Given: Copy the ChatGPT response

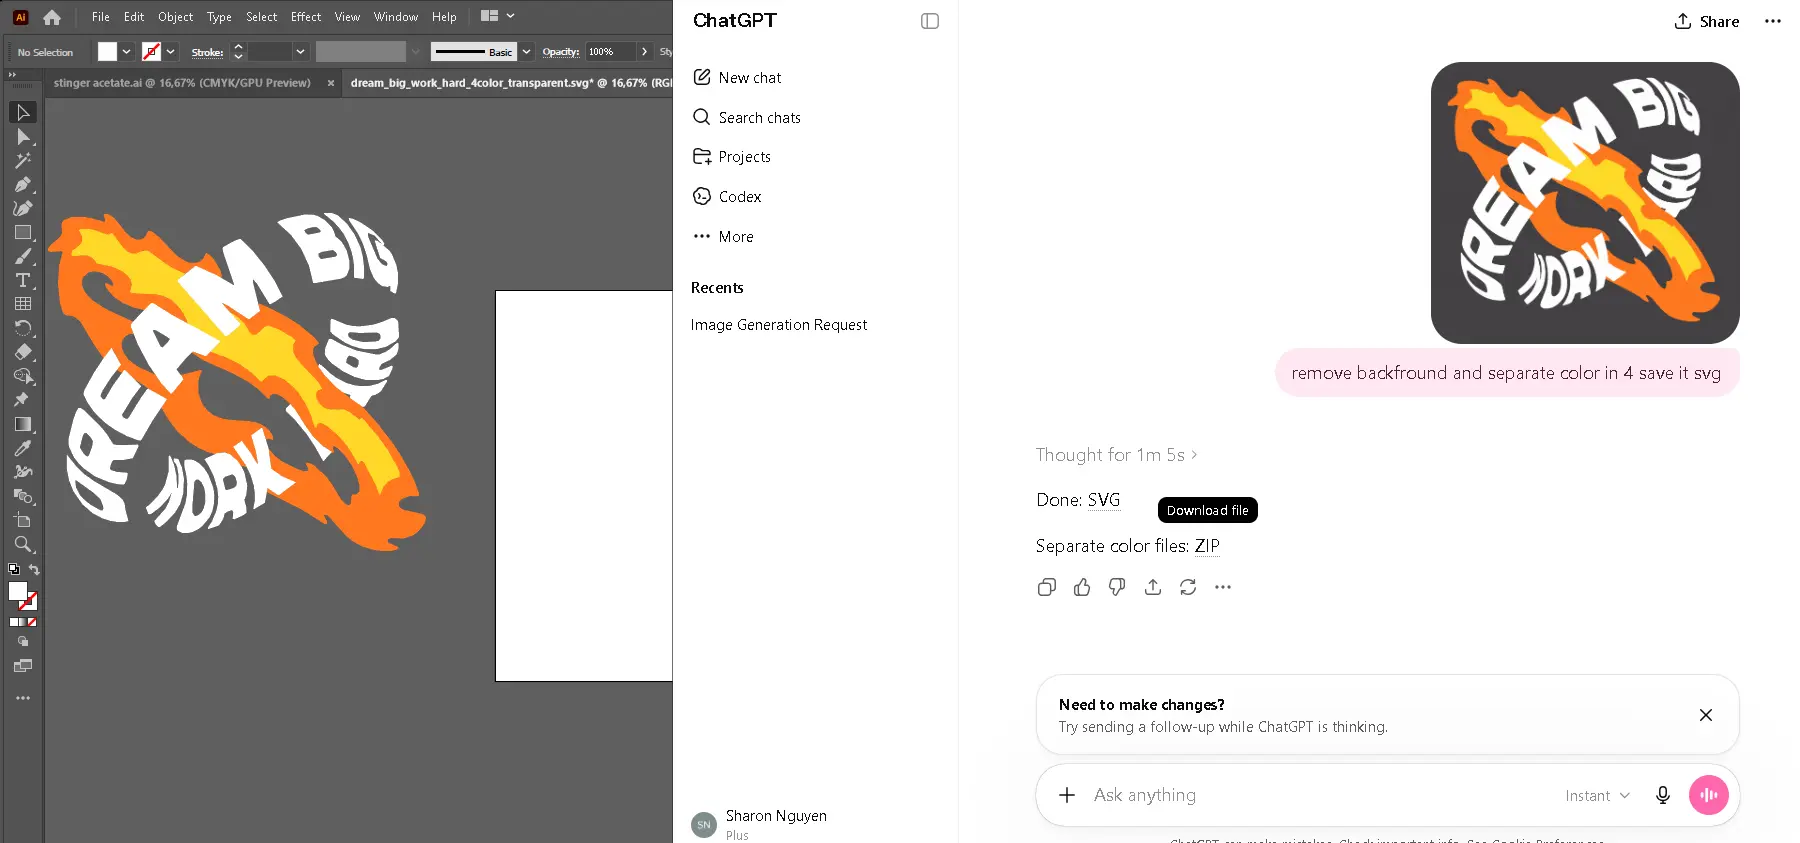Looking at the screenshot, I should tap(1047, 587).
